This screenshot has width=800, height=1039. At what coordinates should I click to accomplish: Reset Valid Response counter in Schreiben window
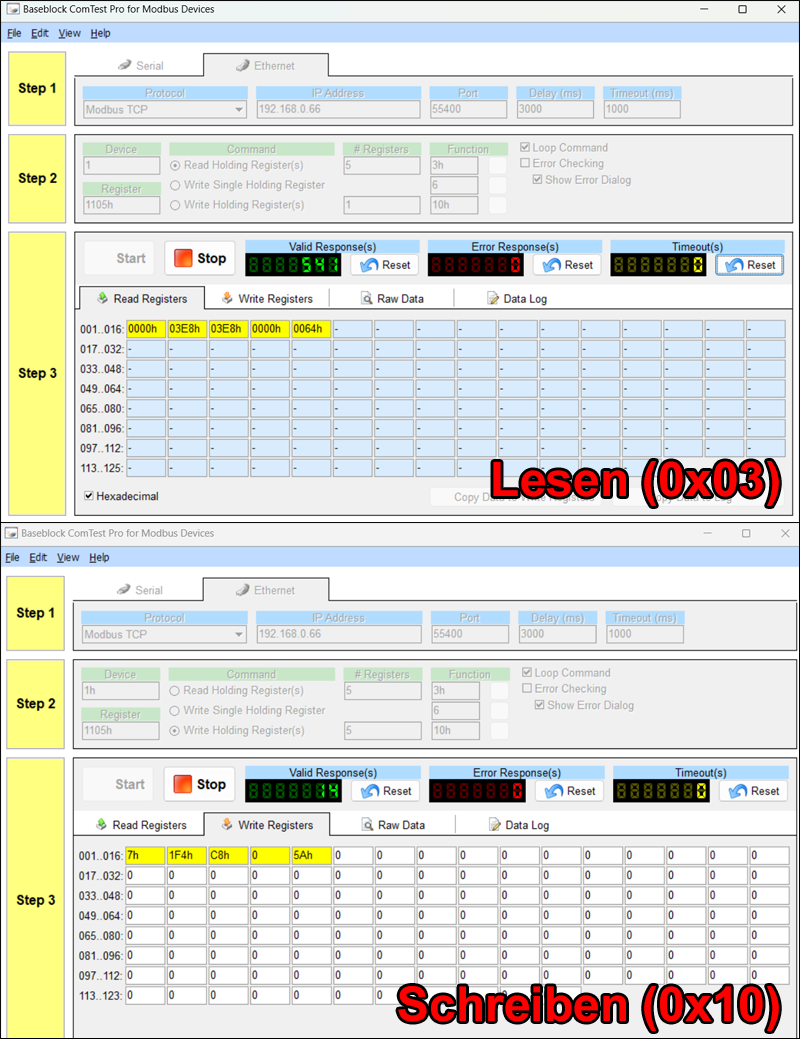385,791
